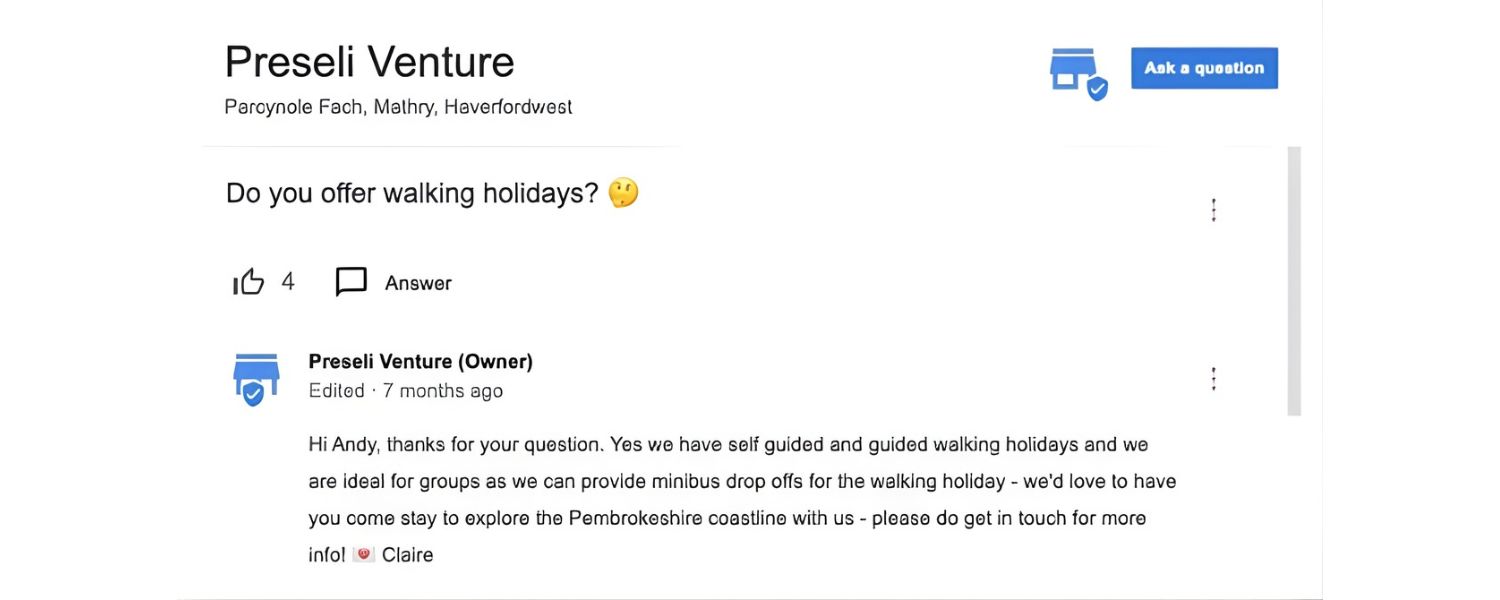Toggle a like on the walking holidays question
The height and width of the screenshot is (600, 1500).
[248, 281]
